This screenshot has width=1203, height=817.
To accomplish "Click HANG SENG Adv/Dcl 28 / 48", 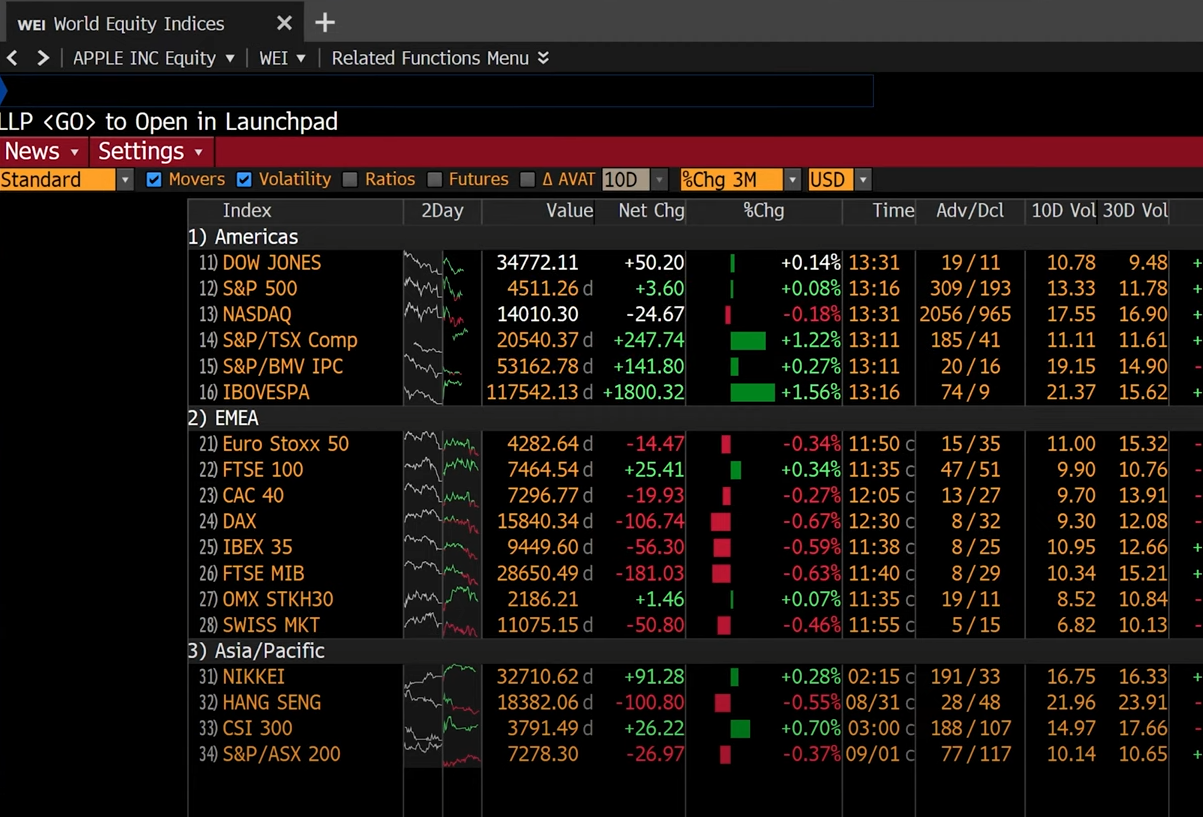I will (x=970, y=703).
